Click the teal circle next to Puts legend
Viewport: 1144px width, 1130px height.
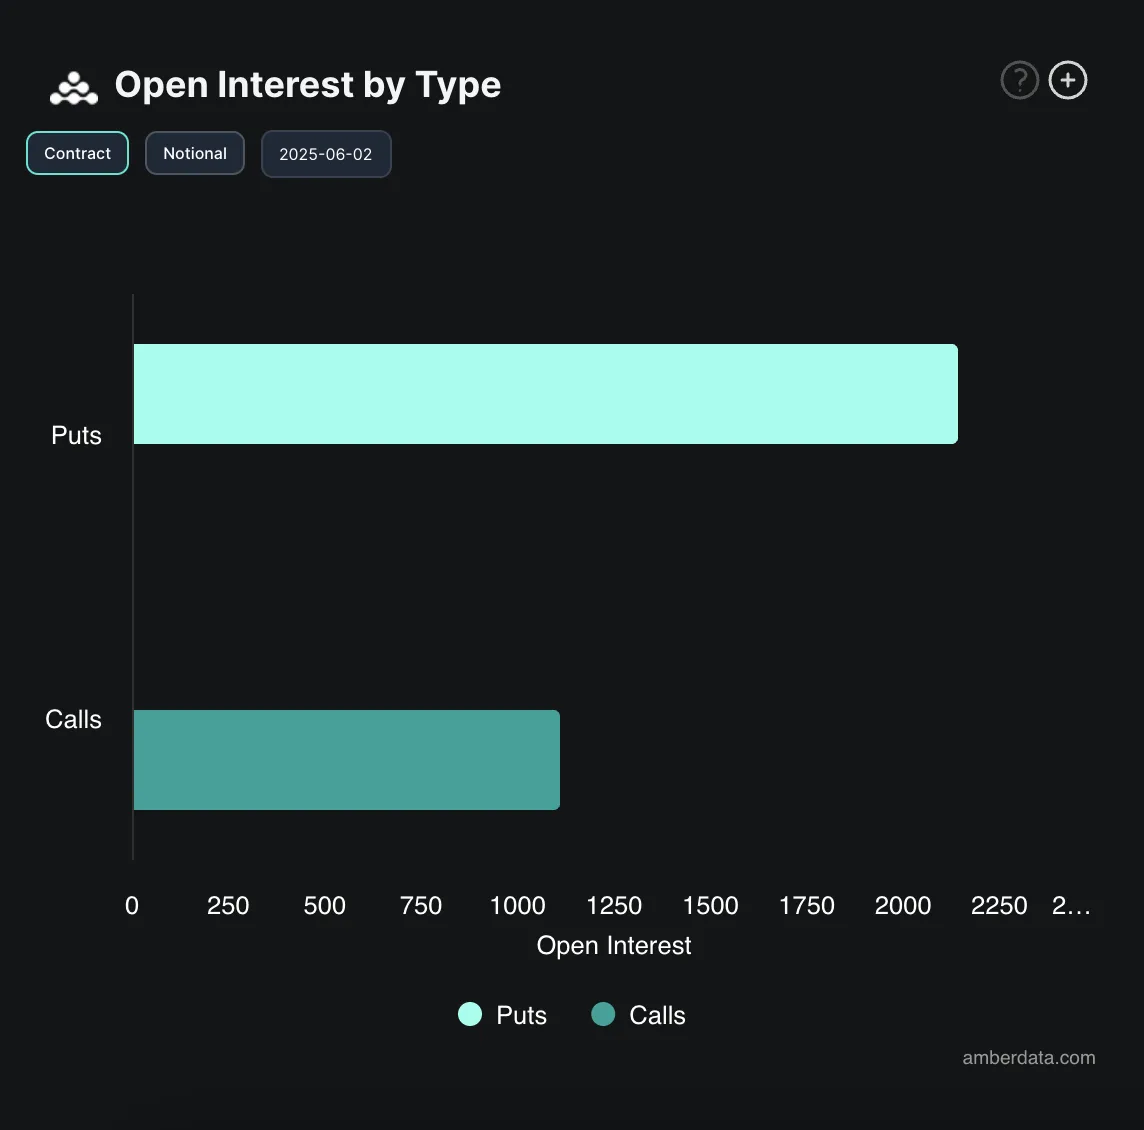(469, 1014)
